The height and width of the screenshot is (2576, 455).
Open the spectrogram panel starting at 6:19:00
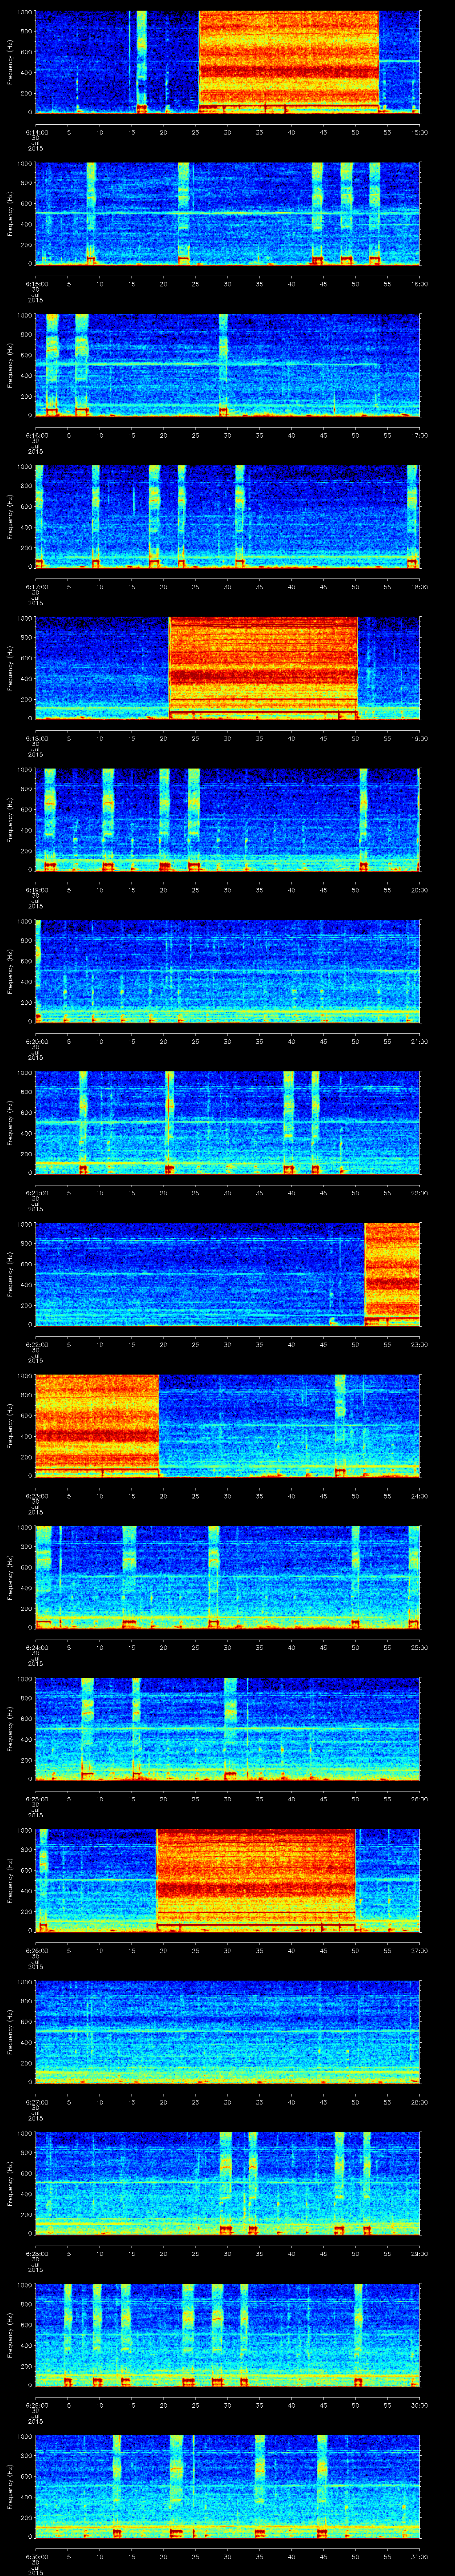coord(227,819)
